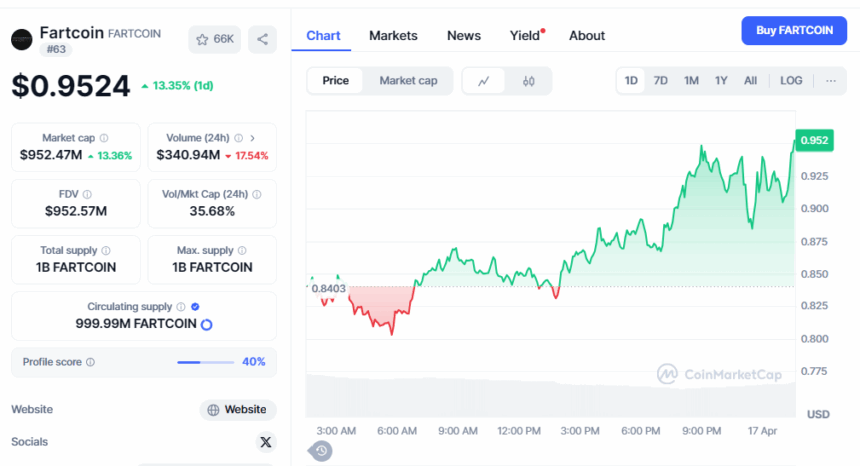
Task: Open Total supply info icon
Action: pyautogui.click(x=106, y=251)
